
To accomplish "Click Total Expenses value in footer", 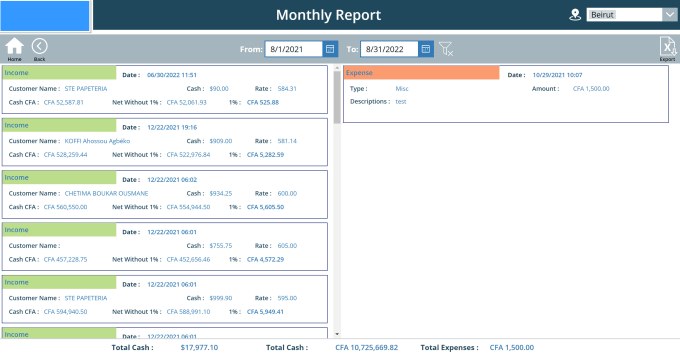I will coord(512,348).
